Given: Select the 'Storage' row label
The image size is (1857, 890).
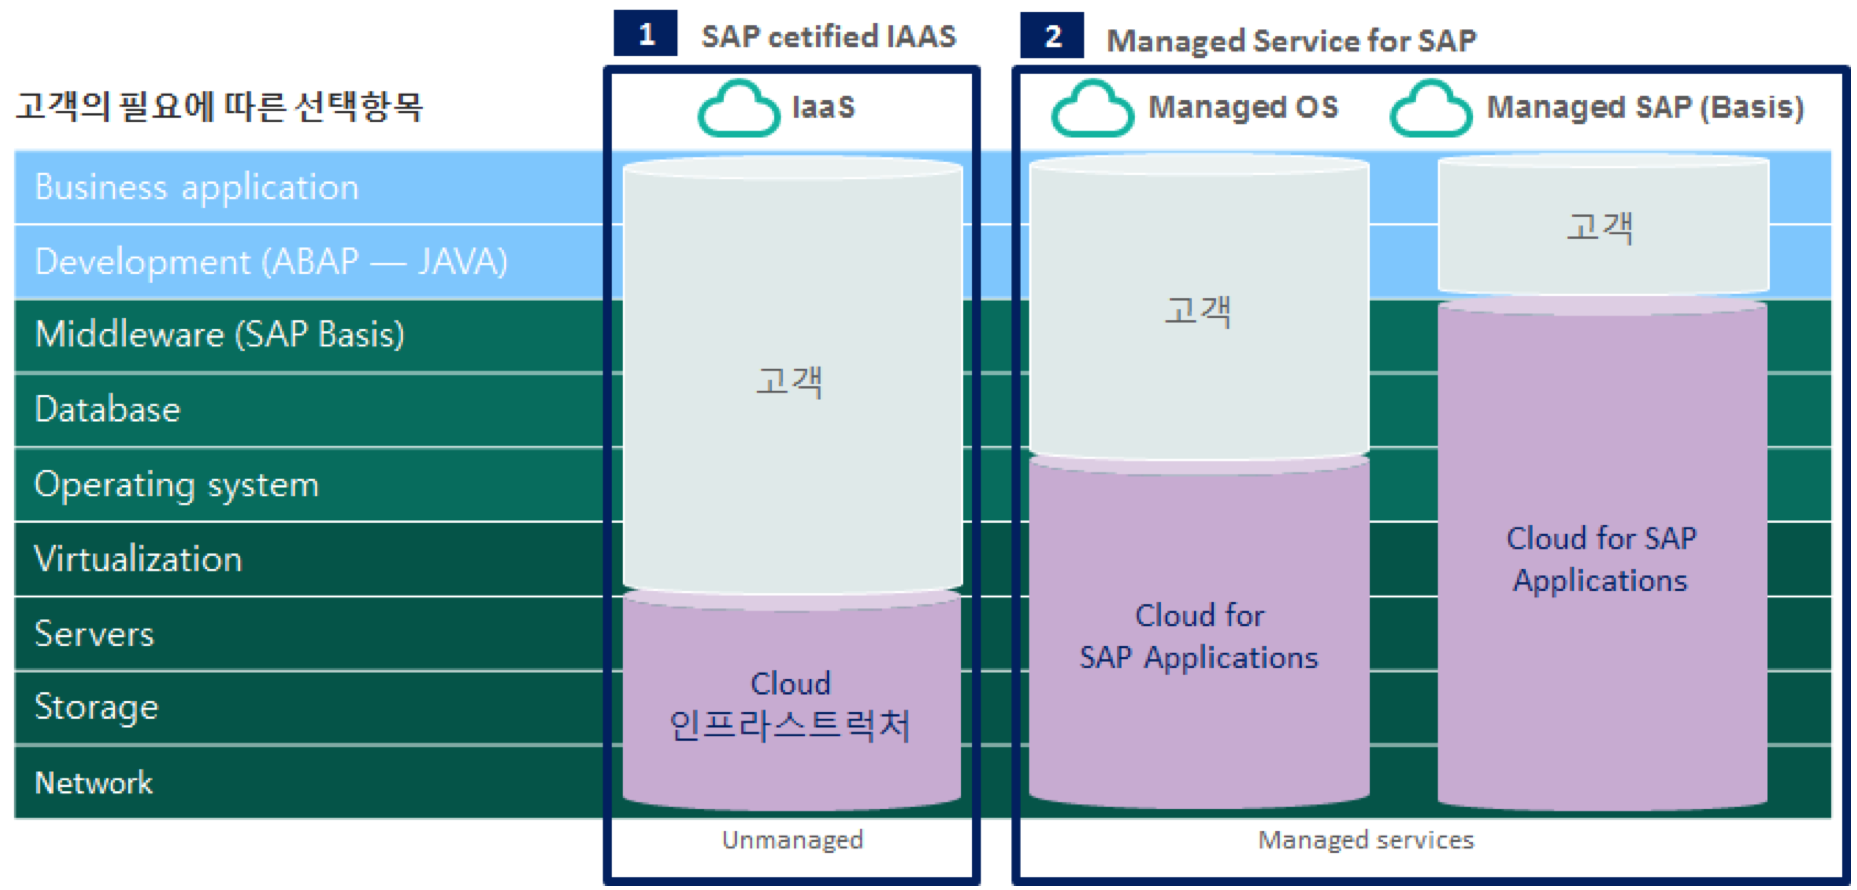Looking at the screenshot, I should (96, 708).
